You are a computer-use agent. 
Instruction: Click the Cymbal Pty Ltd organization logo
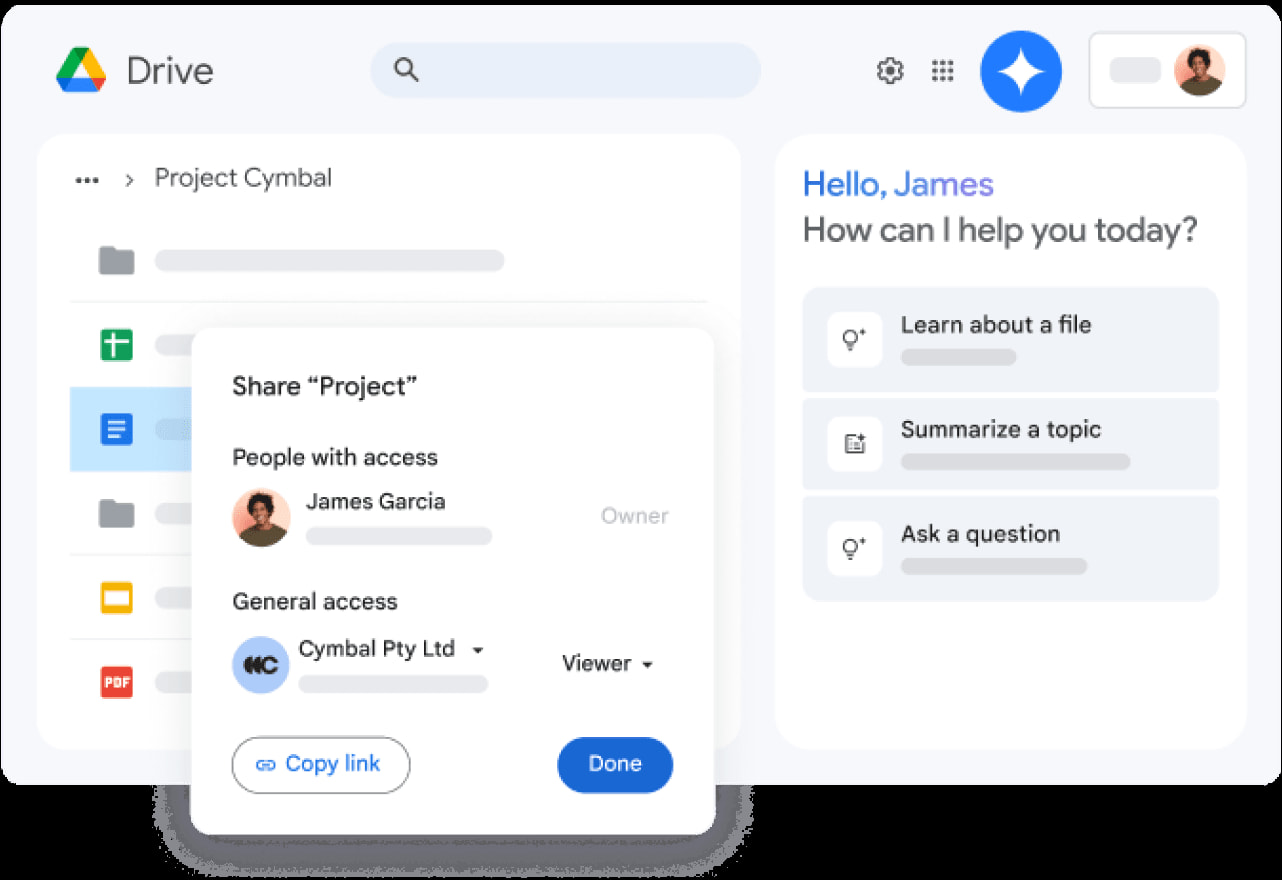click(260, 665)
